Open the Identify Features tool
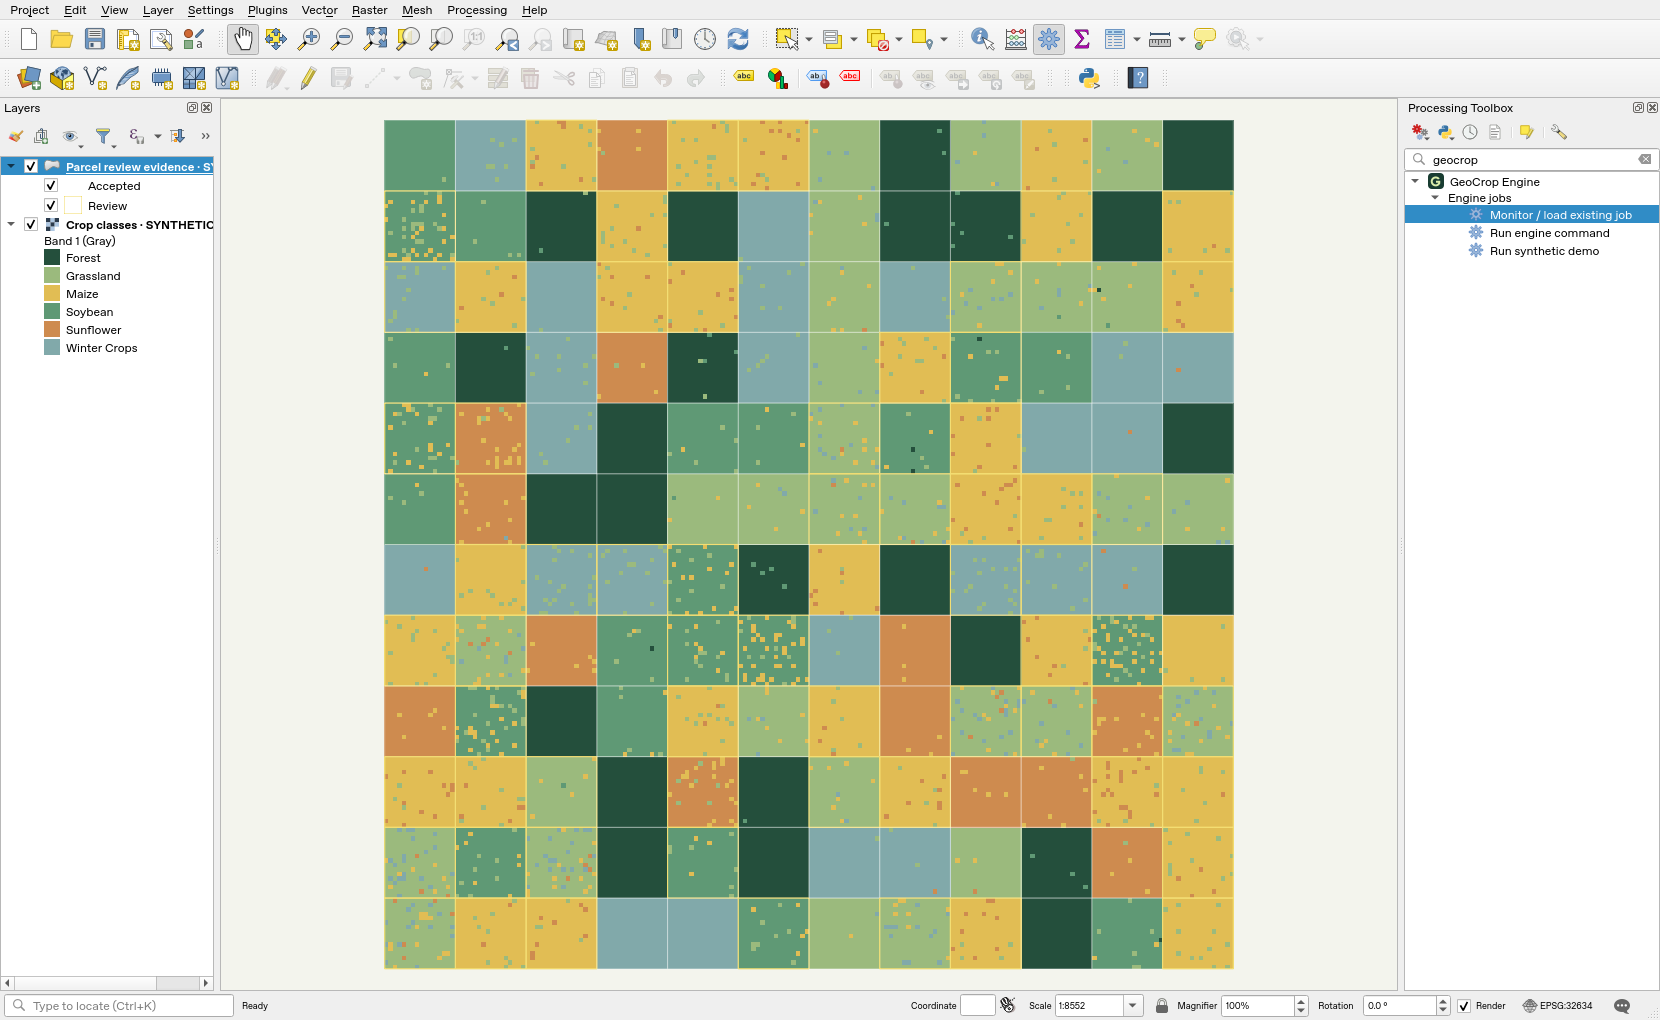The image size is (1660, 1020). [x=982, y=39]
